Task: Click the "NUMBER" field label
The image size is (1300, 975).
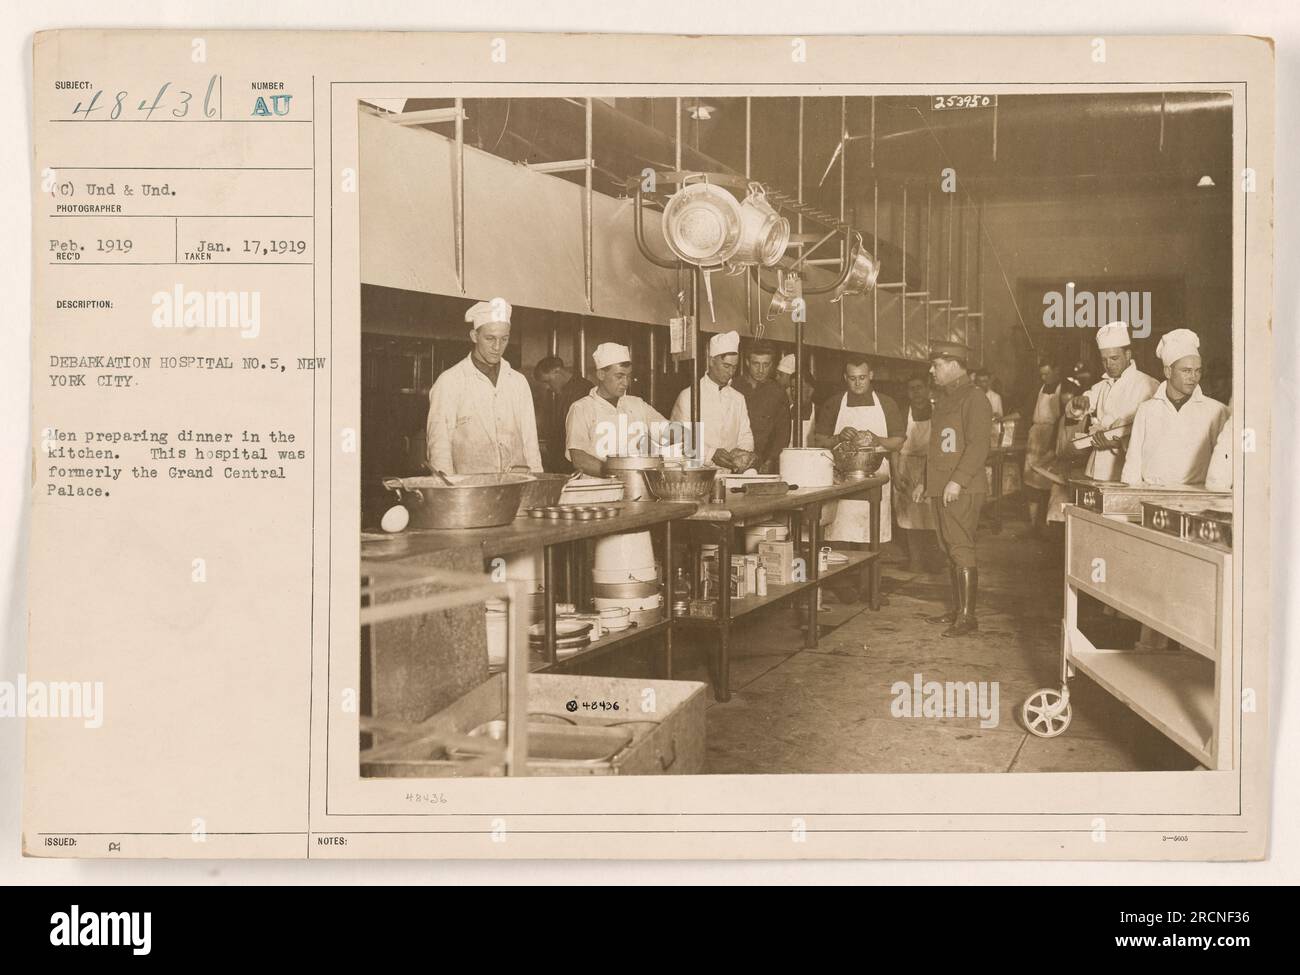Action: coord(267,85)
